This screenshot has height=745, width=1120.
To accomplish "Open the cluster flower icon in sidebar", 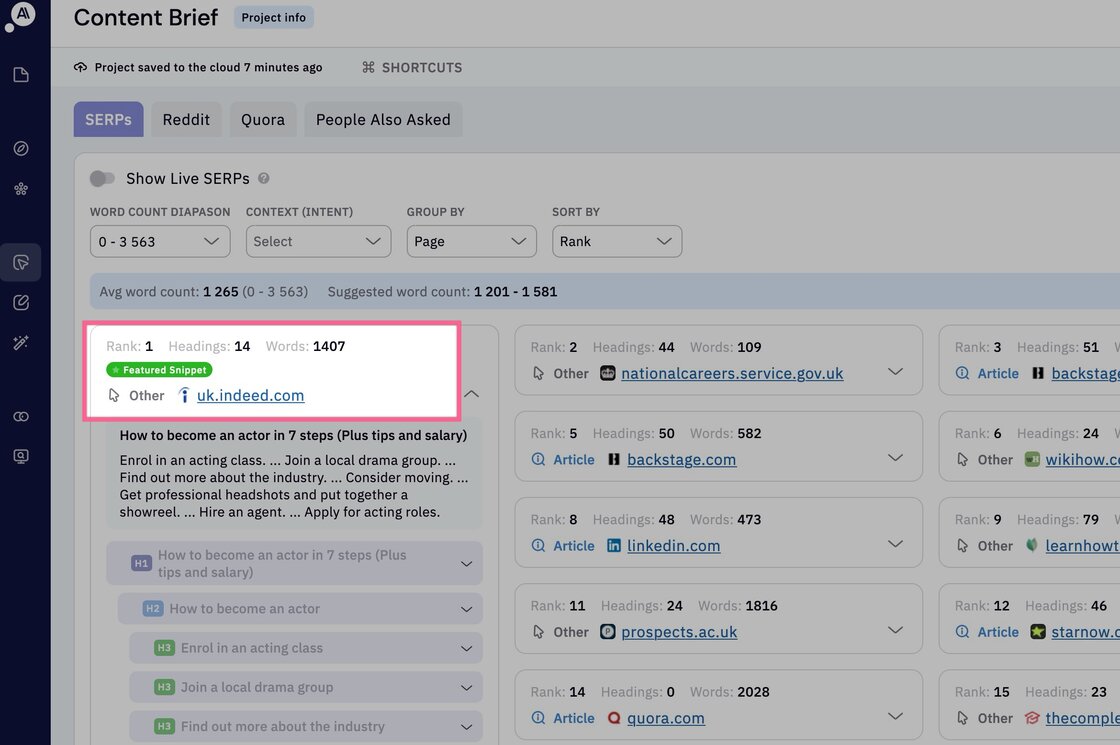I will 21,189.
